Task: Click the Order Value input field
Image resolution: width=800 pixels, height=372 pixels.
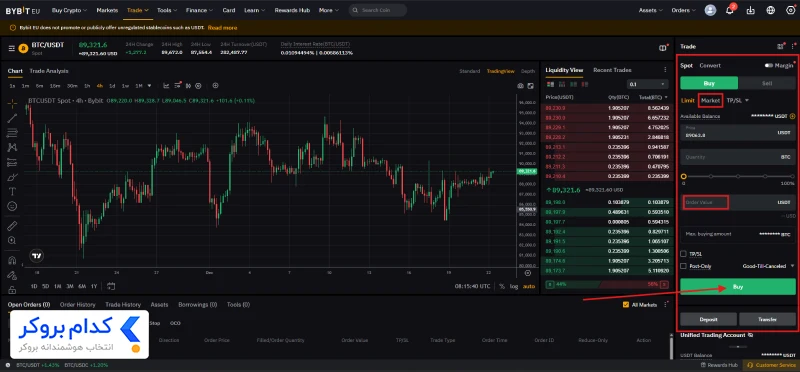Action: (738, 203)
